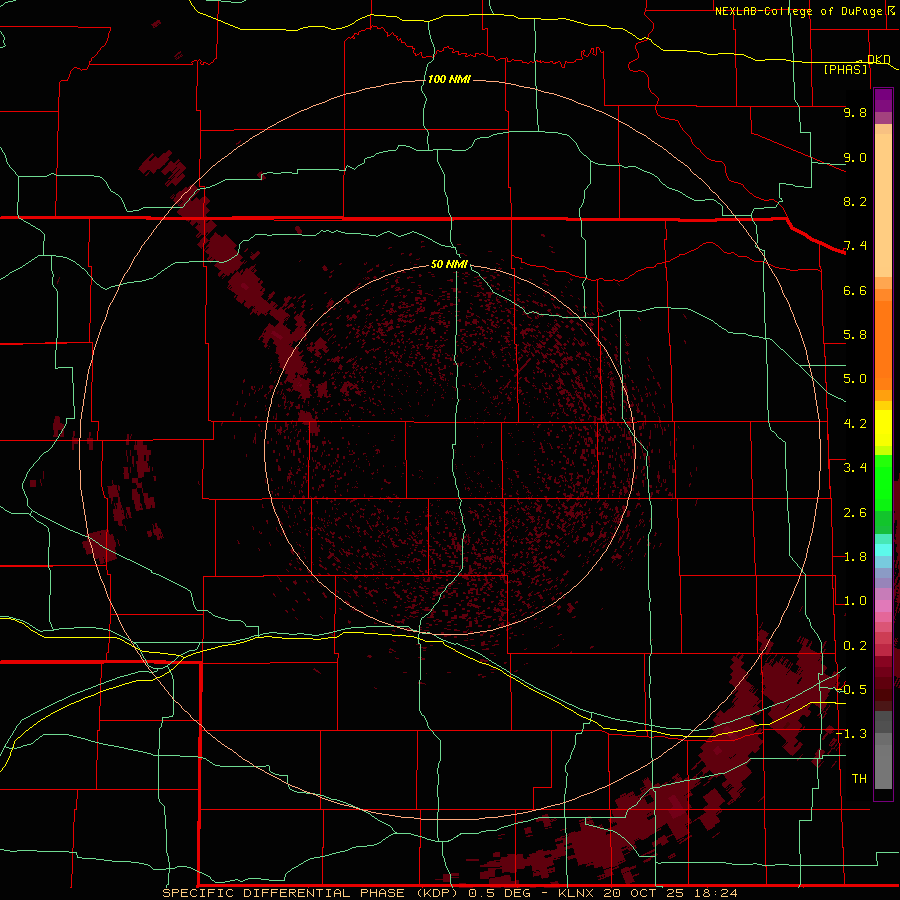Click the 1.8 value on the color scale
This screenshot has height=900, width=900.
coord(855,557)
